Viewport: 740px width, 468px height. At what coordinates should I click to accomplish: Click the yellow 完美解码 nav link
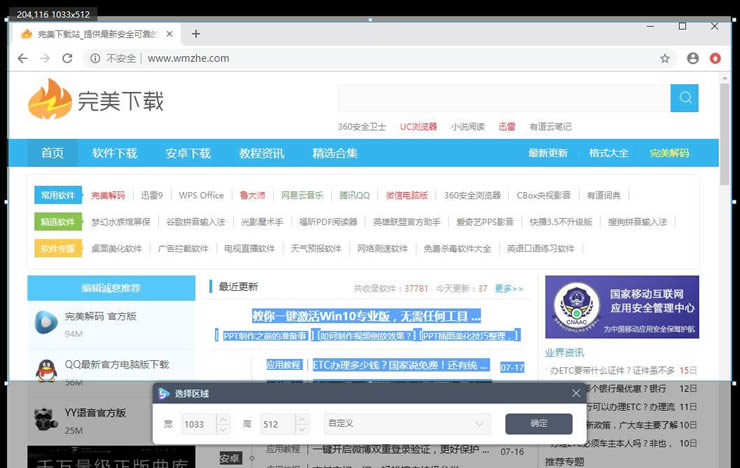(x=669, y=153)
